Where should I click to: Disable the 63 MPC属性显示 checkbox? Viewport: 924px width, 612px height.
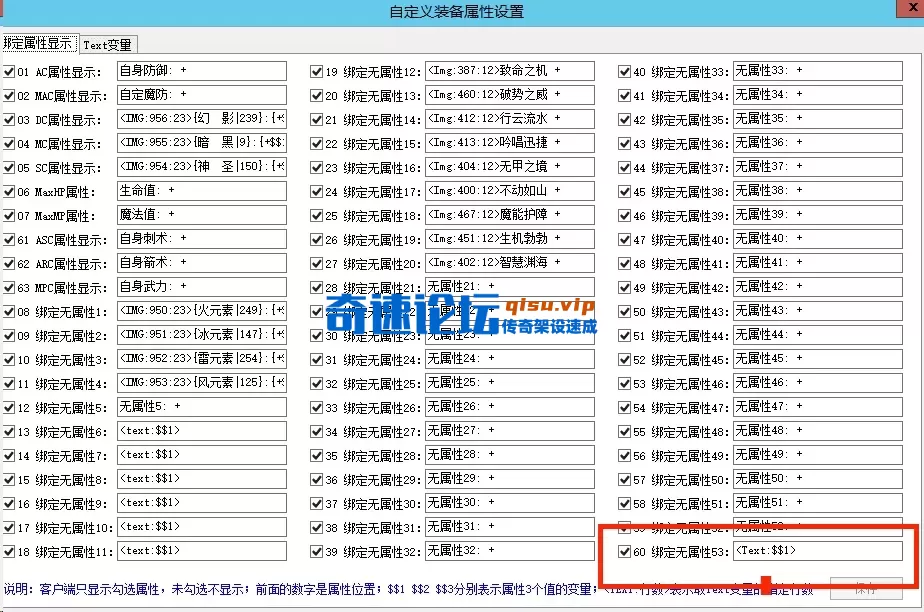point(9,288)
